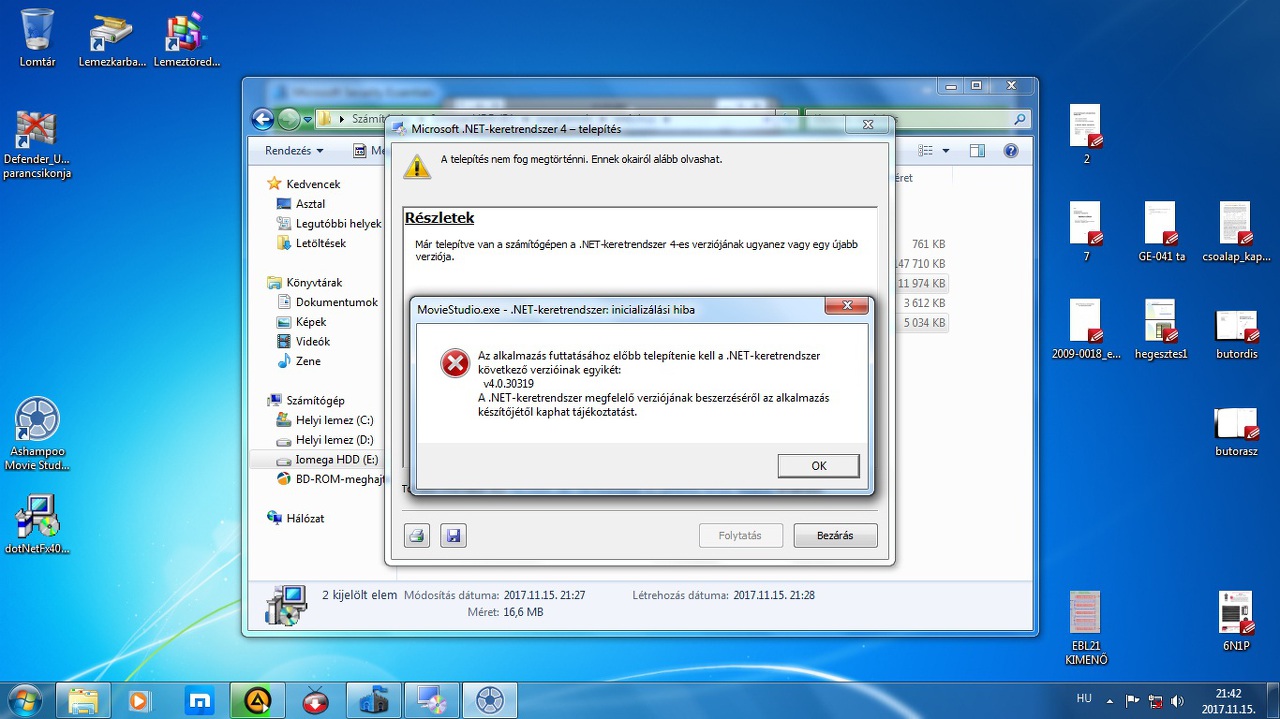Close the MovieStudio.exe error dialog
This screenshot has width=1280, height=719.
pos(847,306)
